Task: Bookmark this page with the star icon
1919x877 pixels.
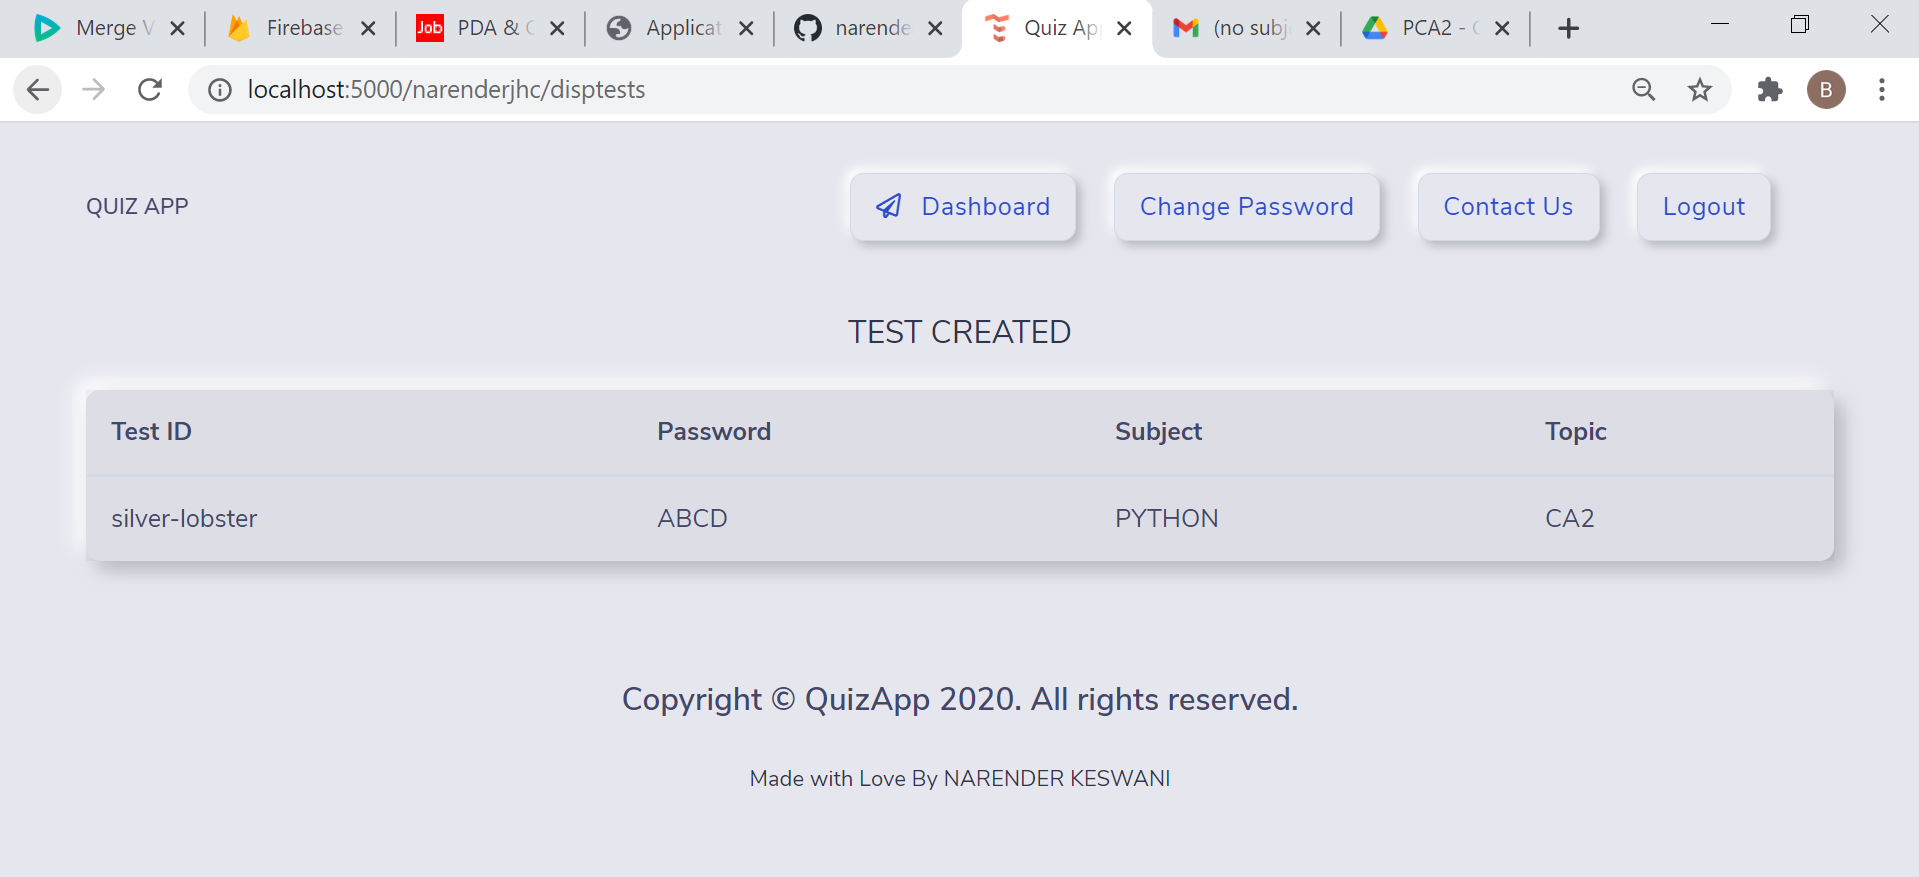Action: click(1699, 90)
